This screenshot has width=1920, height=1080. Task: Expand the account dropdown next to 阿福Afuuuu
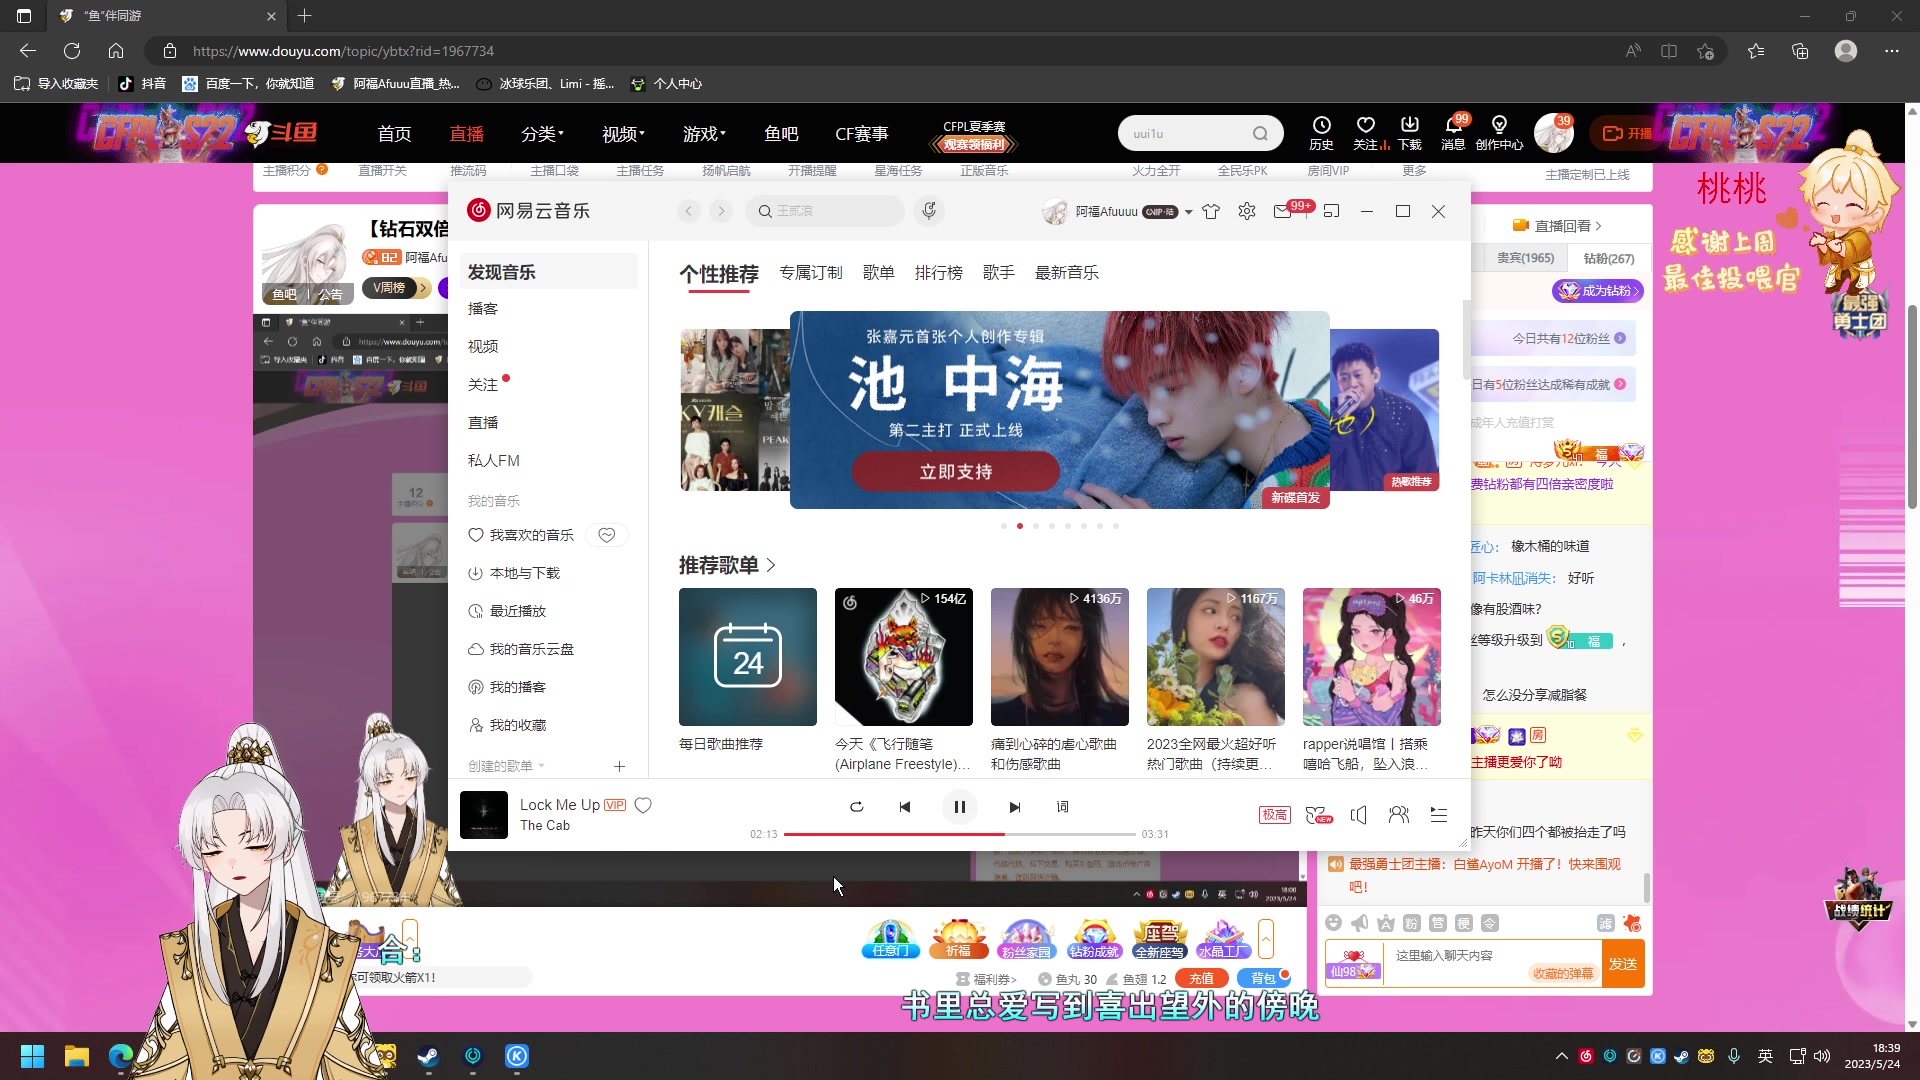click(1188, 212)
